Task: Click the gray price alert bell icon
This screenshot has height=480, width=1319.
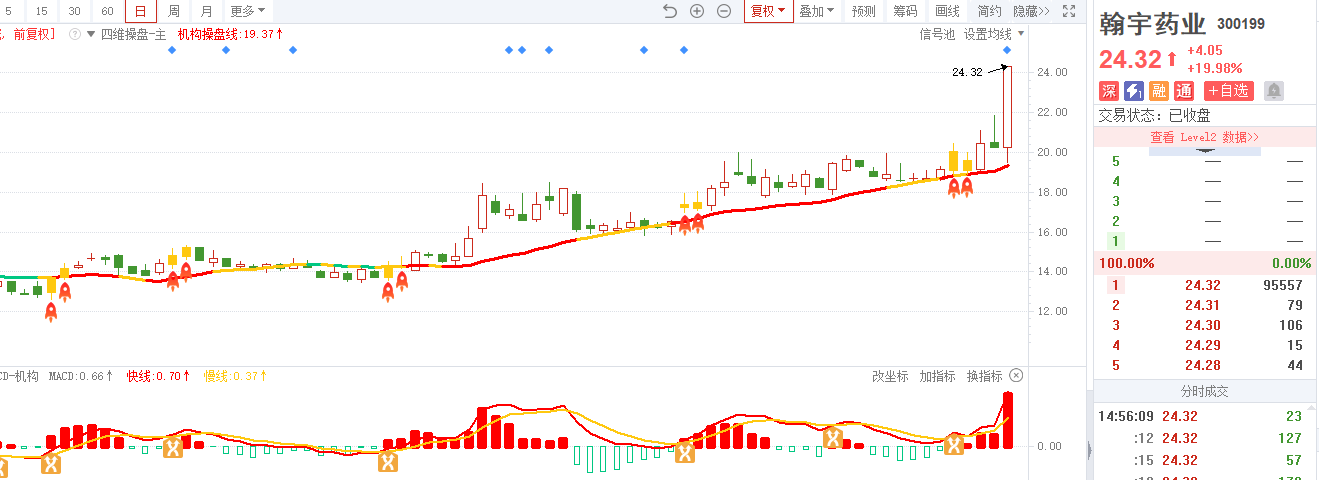Action: 1274,91
